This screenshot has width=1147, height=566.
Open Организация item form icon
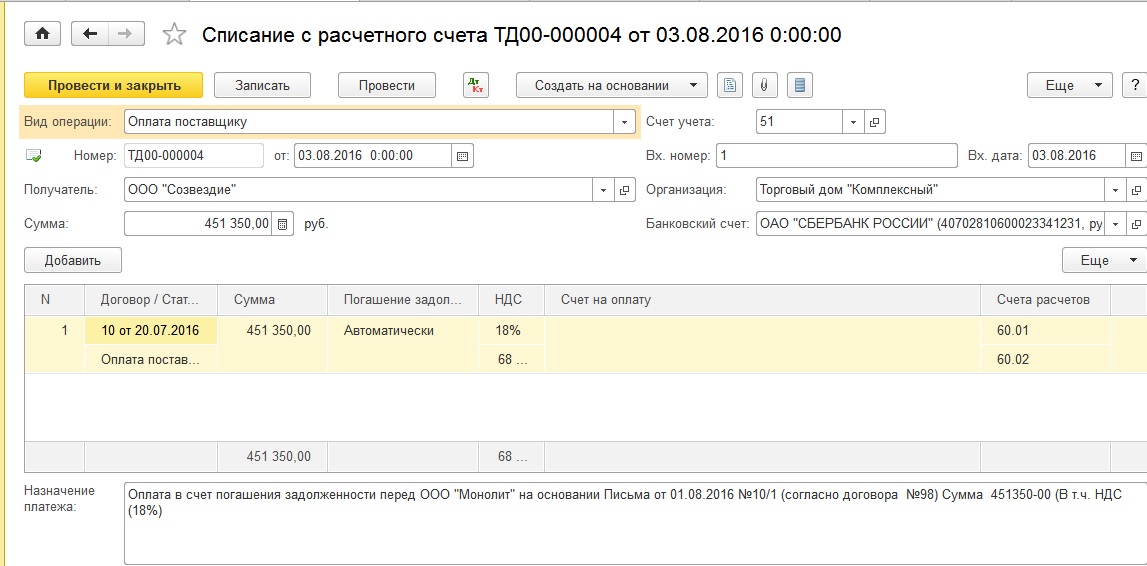click(1136, 190)
